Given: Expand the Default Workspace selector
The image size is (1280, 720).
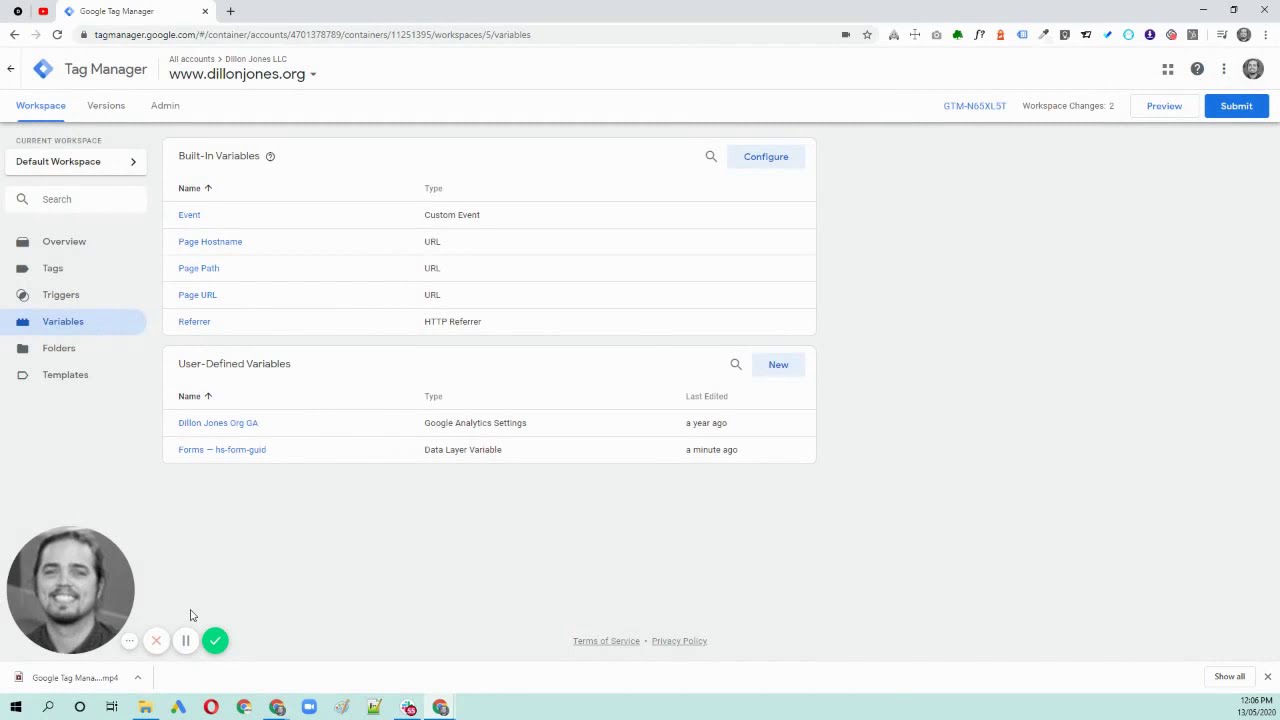Looking at the screenshot, I should [x=76, y=162].
